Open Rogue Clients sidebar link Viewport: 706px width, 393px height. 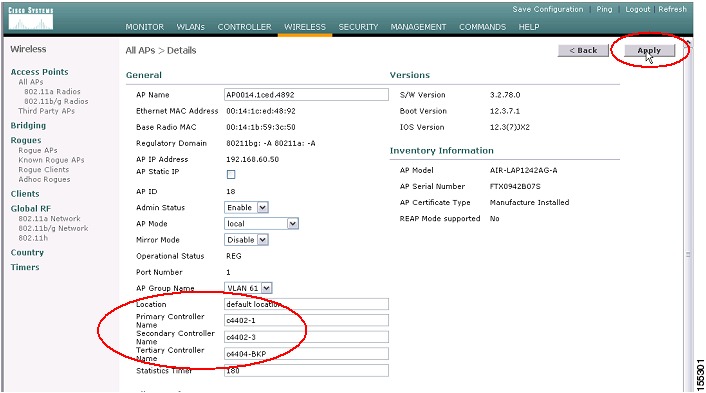pyautogui.click(x=44, y=170)
